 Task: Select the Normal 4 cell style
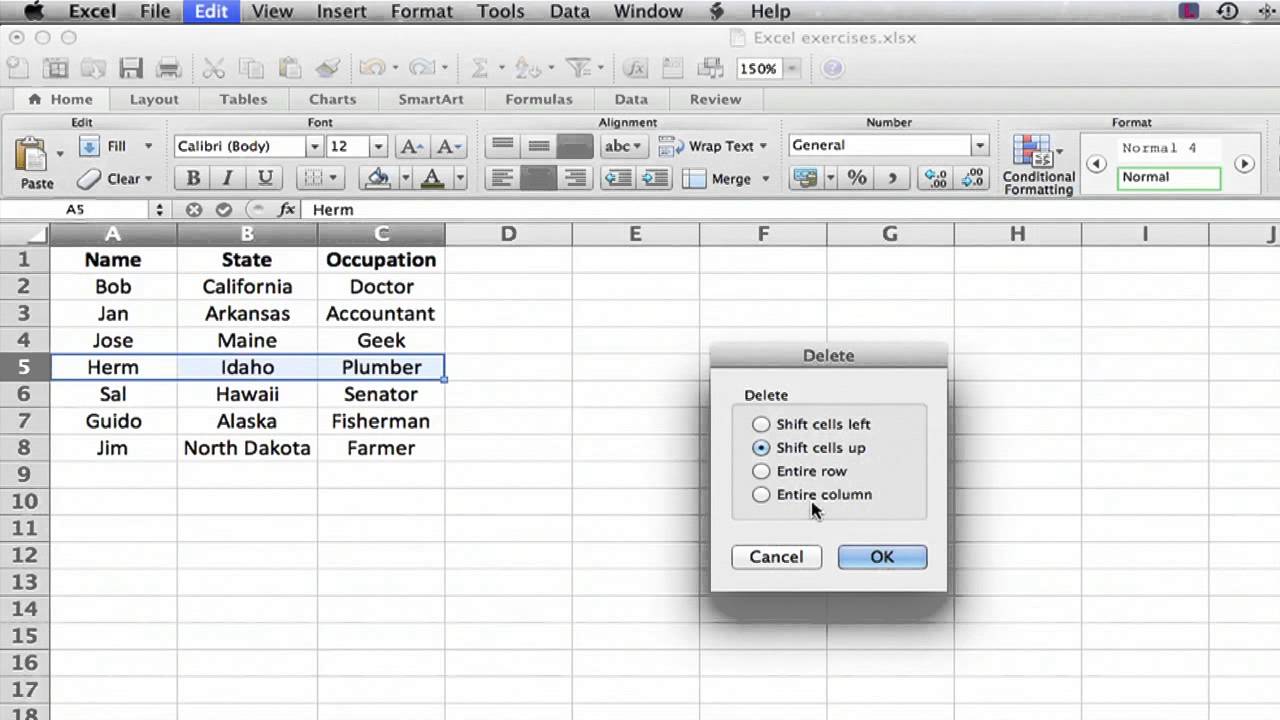click(1169, 148)
